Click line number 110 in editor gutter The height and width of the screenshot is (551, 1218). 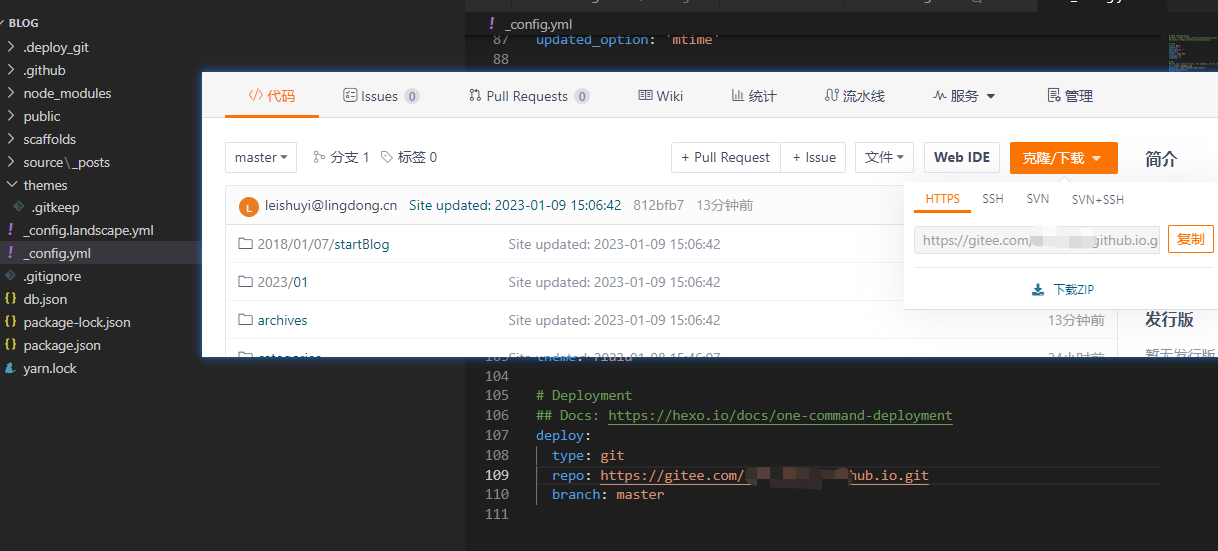(x=497, y=494)
